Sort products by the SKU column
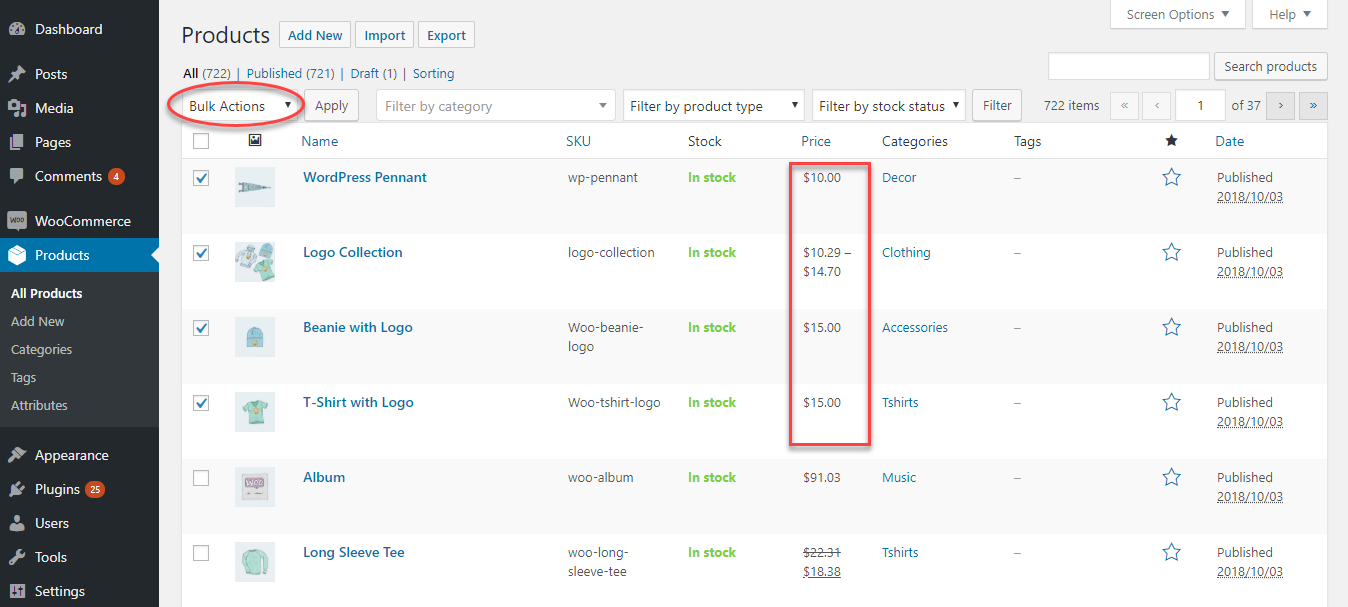This screenshot has width=1348, height=607. (578, 141)
